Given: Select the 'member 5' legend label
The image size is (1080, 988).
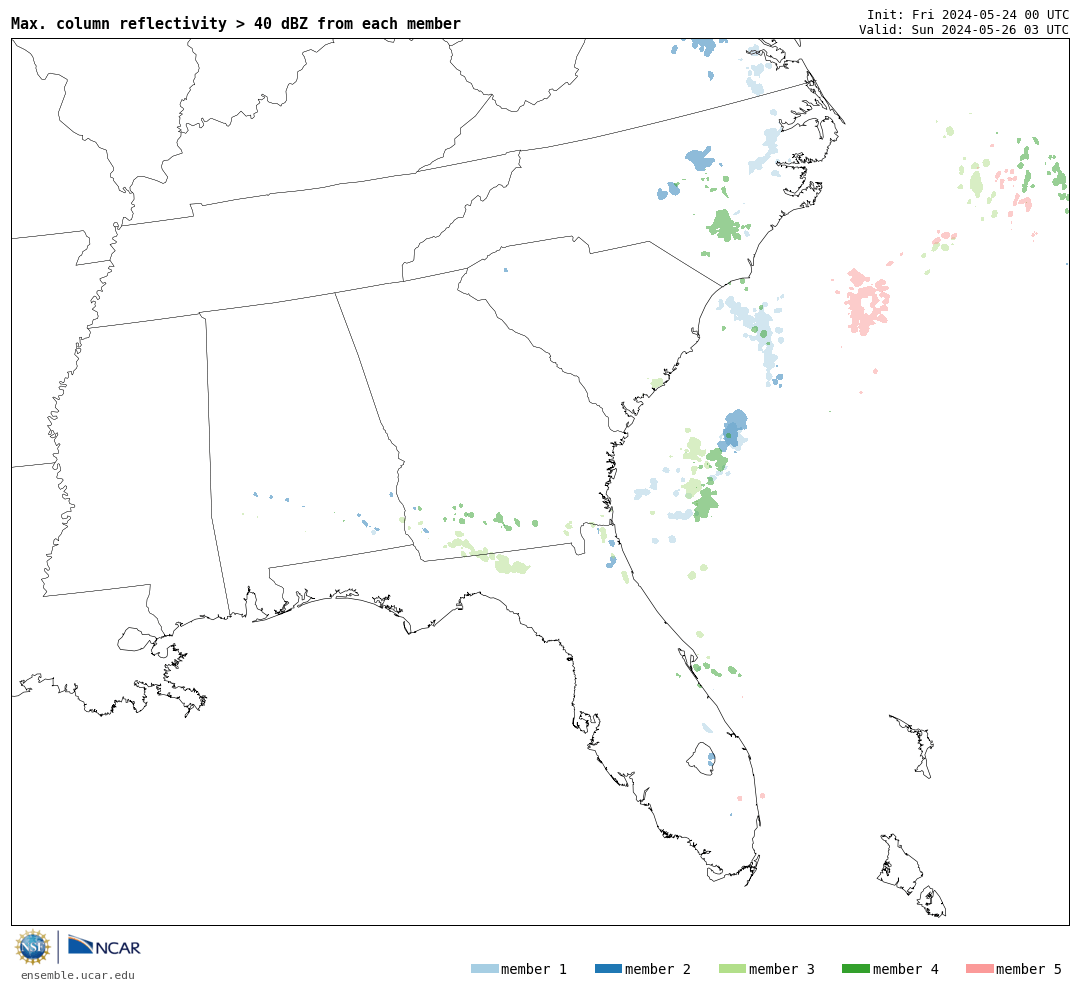Looking at the screenshot, I should point(1029,969).
